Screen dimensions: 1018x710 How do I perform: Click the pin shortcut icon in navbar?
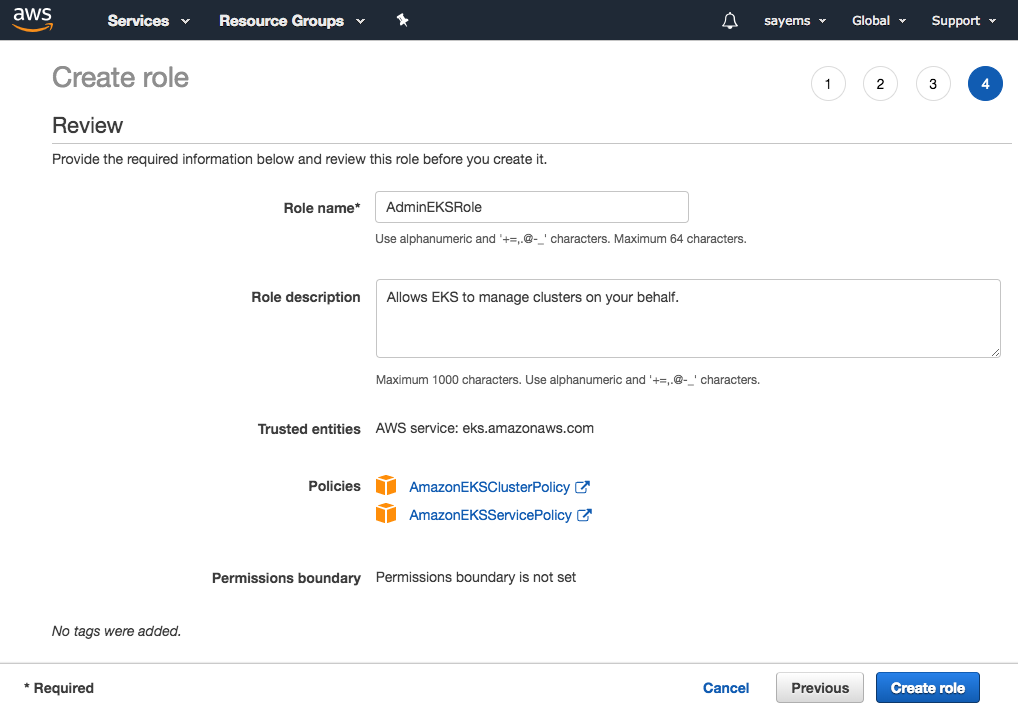(403, 20)
